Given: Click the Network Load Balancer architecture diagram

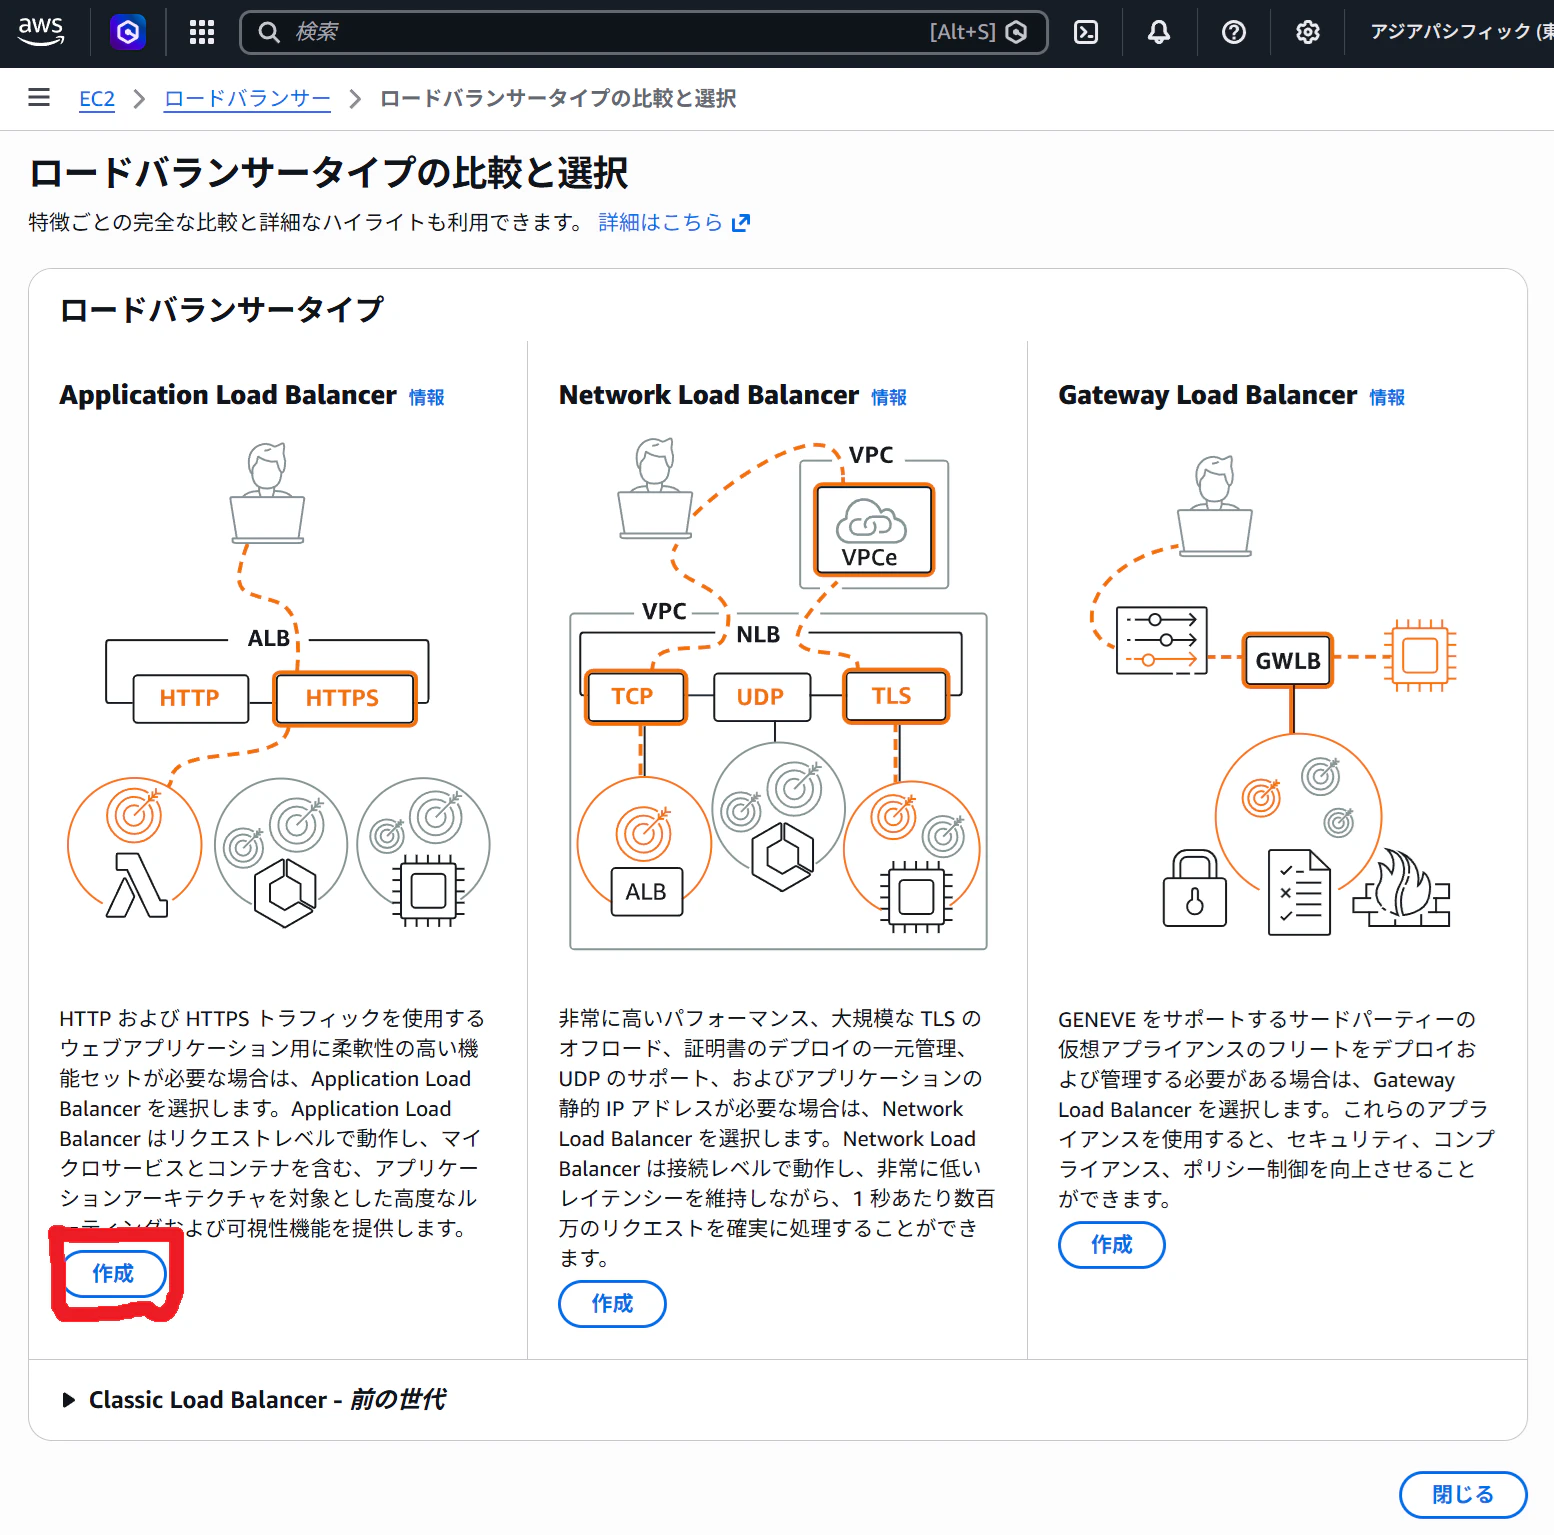Looking at the screenshot, I should coord(778,693).
